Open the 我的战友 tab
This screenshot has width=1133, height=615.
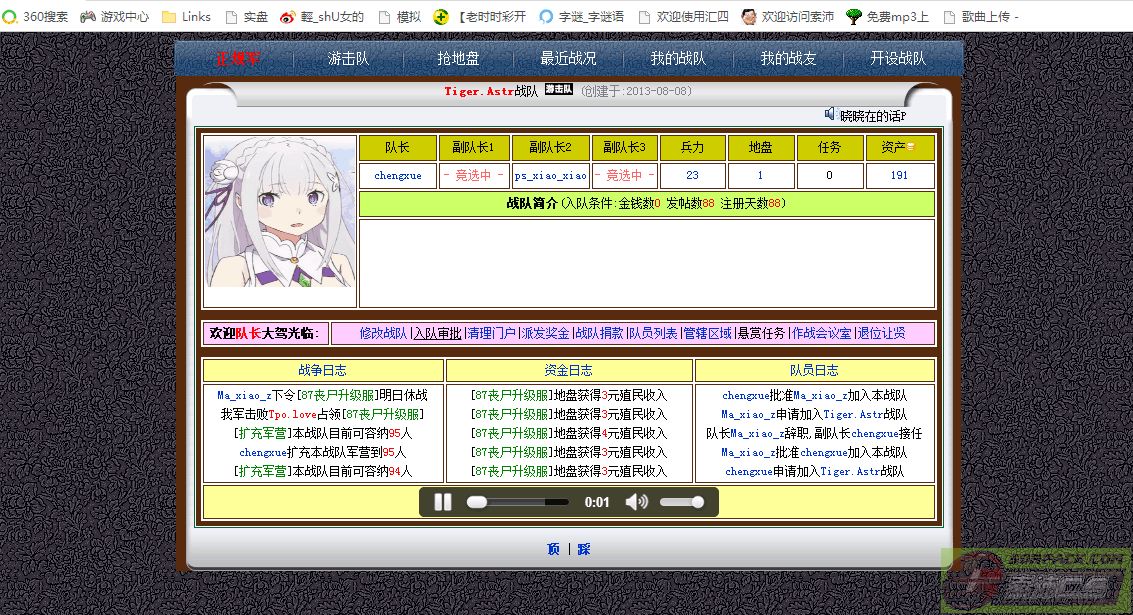pos(788,59)
